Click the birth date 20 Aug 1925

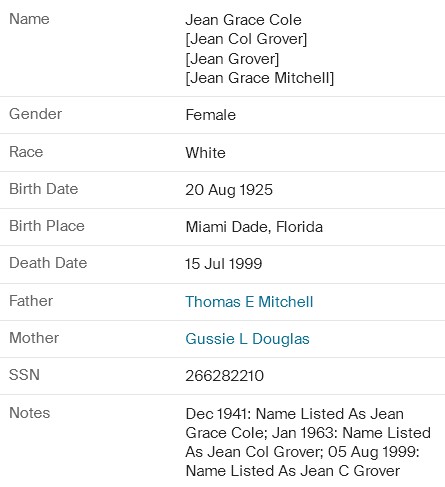click(x=229, y=190)
